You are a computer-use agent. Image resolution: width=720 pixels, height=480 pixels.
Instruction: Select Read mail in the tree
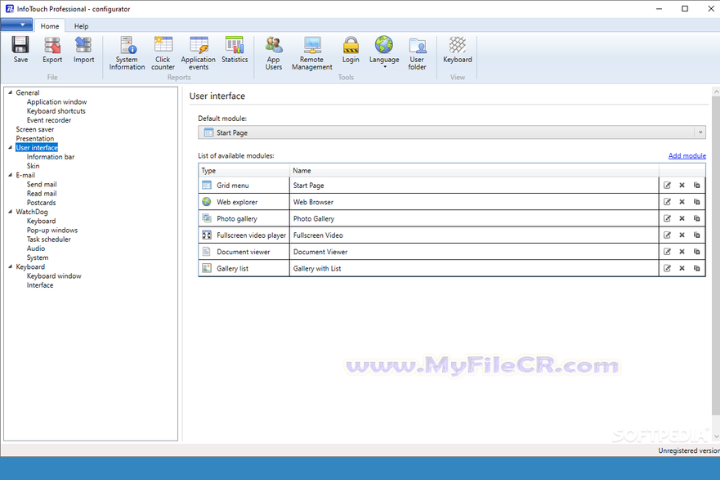(42, 193)
